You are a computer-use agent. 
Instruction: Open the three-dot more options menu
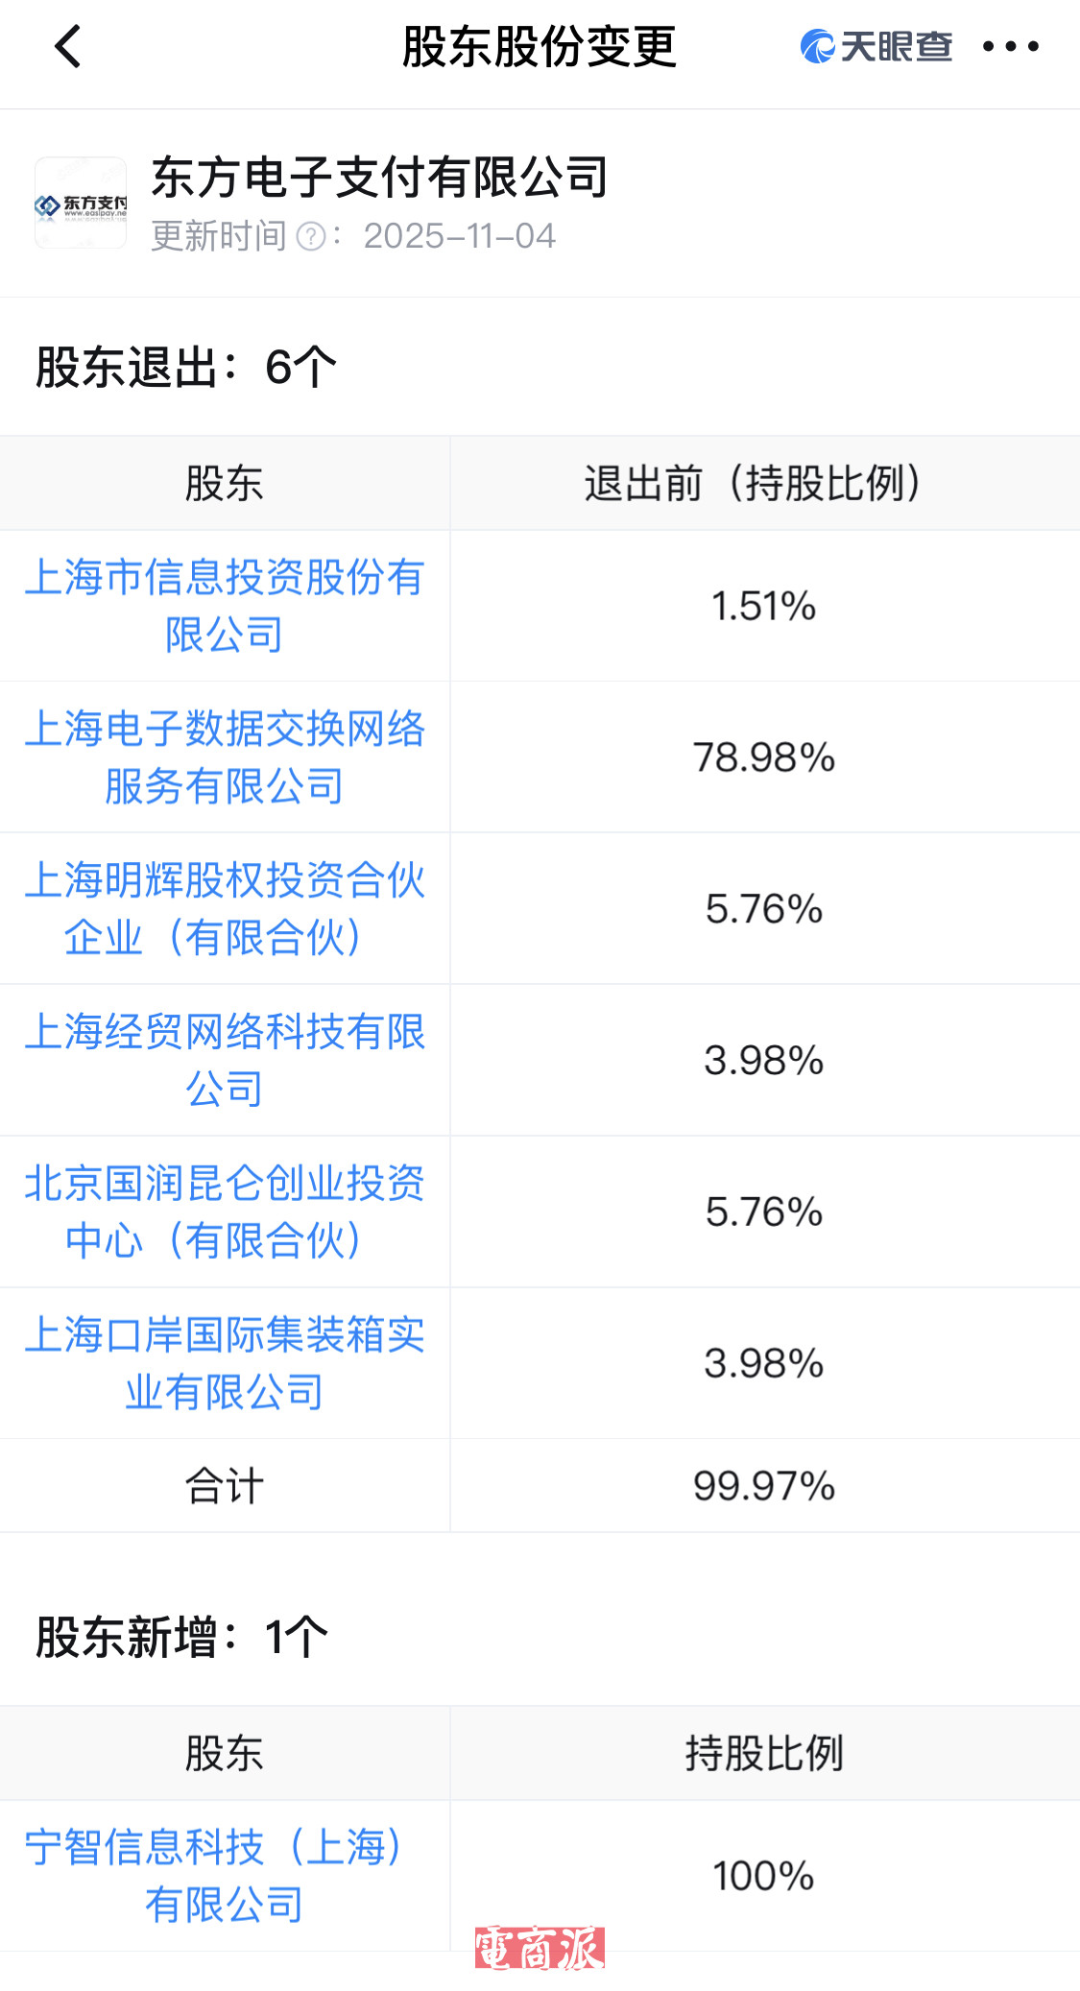(x=1010, y=47)
